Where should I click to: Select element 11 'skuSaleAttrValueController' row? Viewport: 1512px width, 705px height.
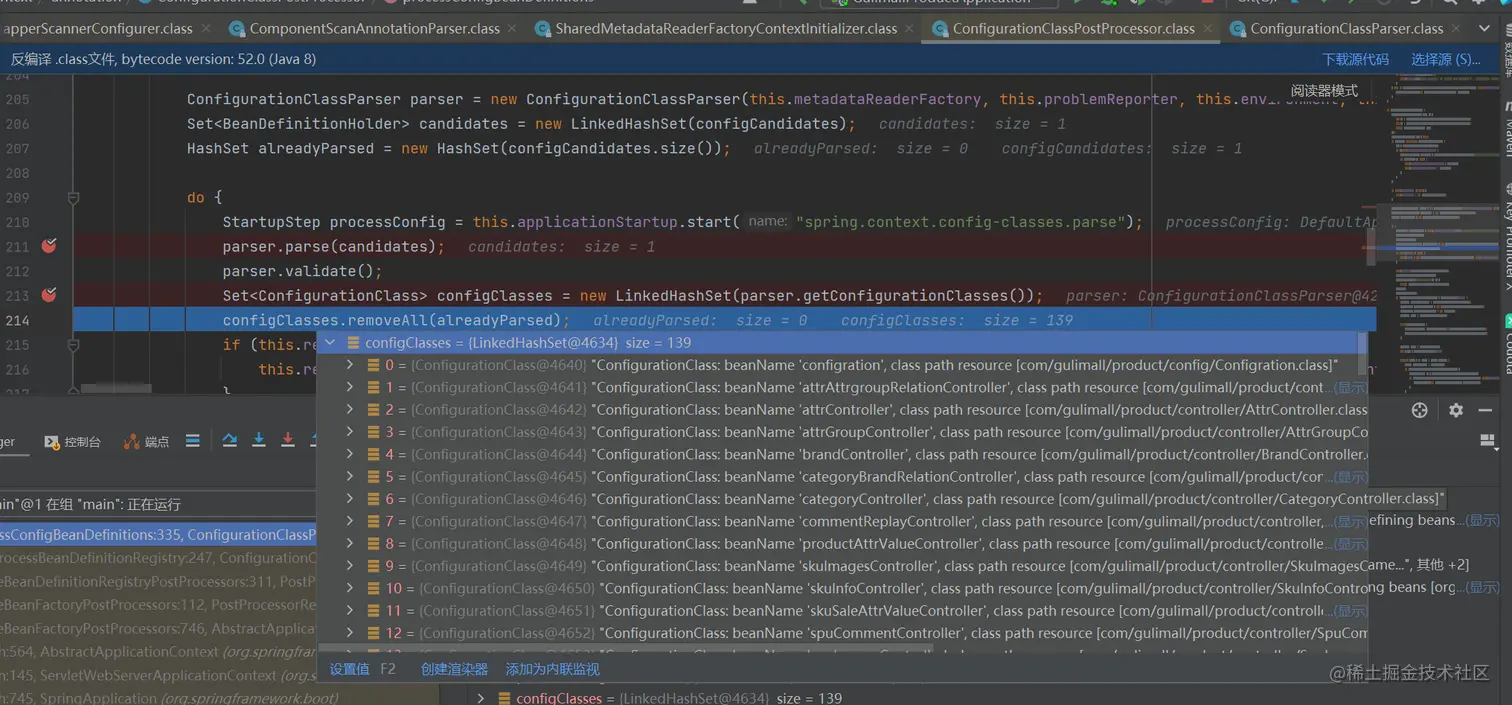point(842,611)
